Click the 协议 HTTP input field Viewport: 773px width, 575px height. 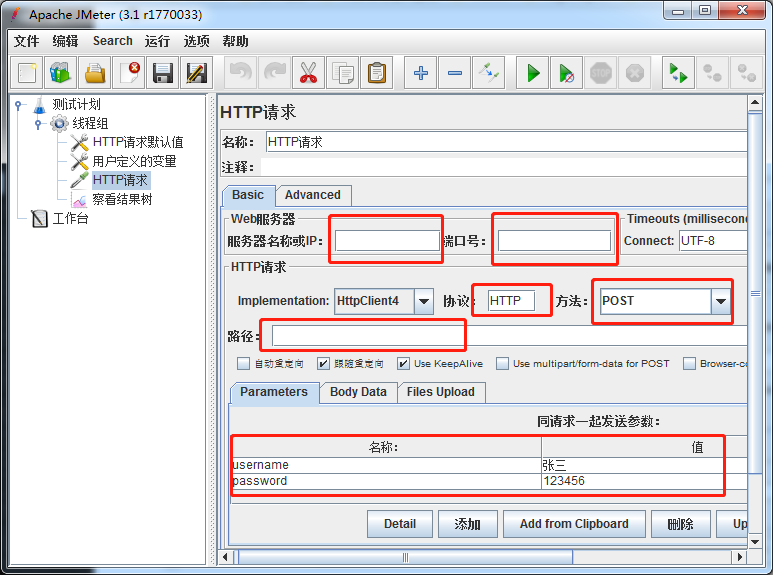pos(512,301)
